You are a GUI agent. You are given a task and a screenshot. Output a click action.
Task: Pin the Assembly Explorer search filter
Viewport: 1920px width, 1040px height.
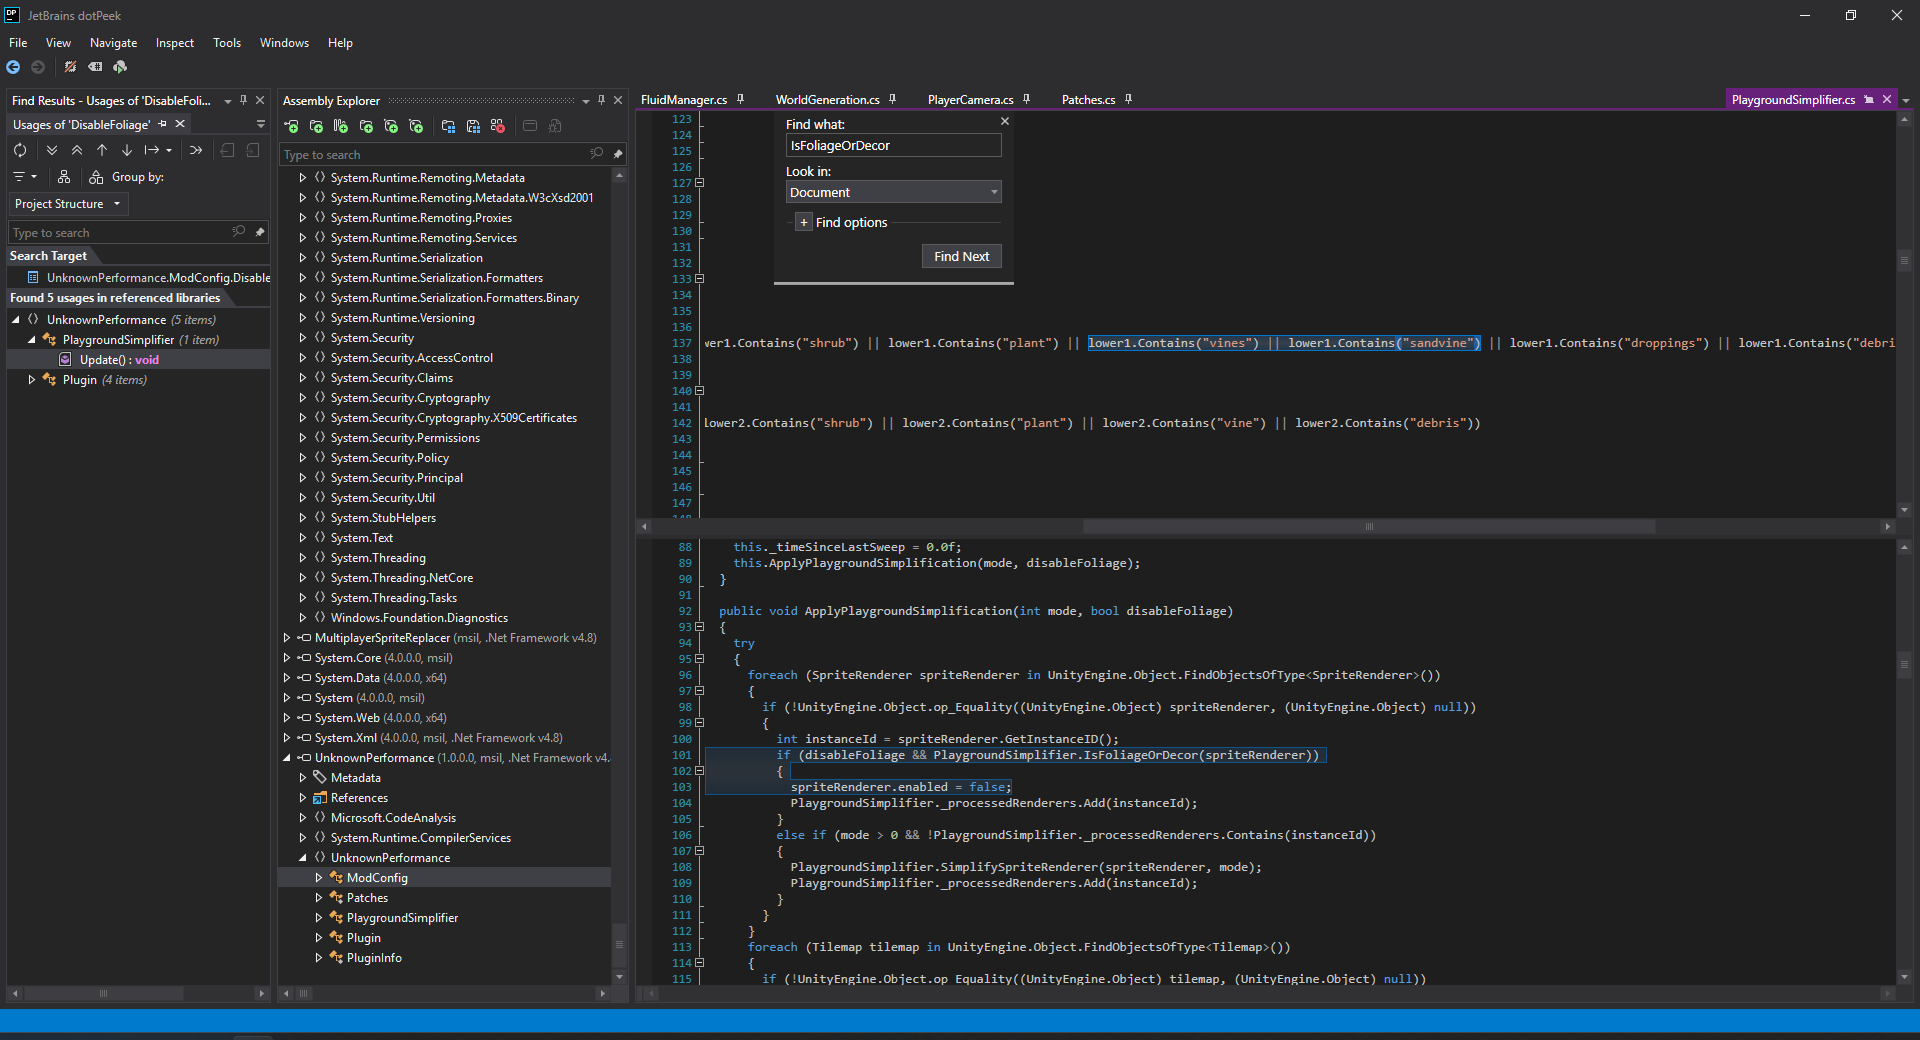[x=618, y=154]
